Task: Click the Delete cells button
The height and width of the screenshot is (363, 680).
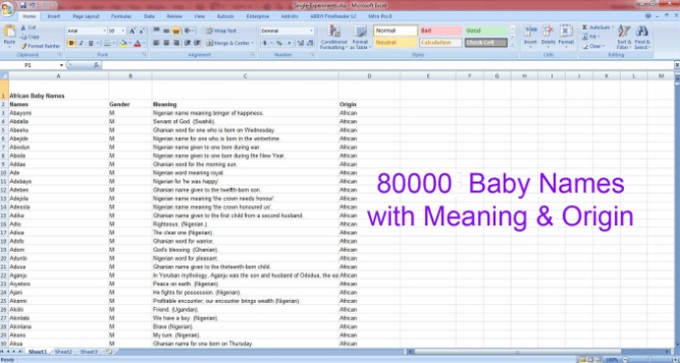Action: click(x=548, y=36)
